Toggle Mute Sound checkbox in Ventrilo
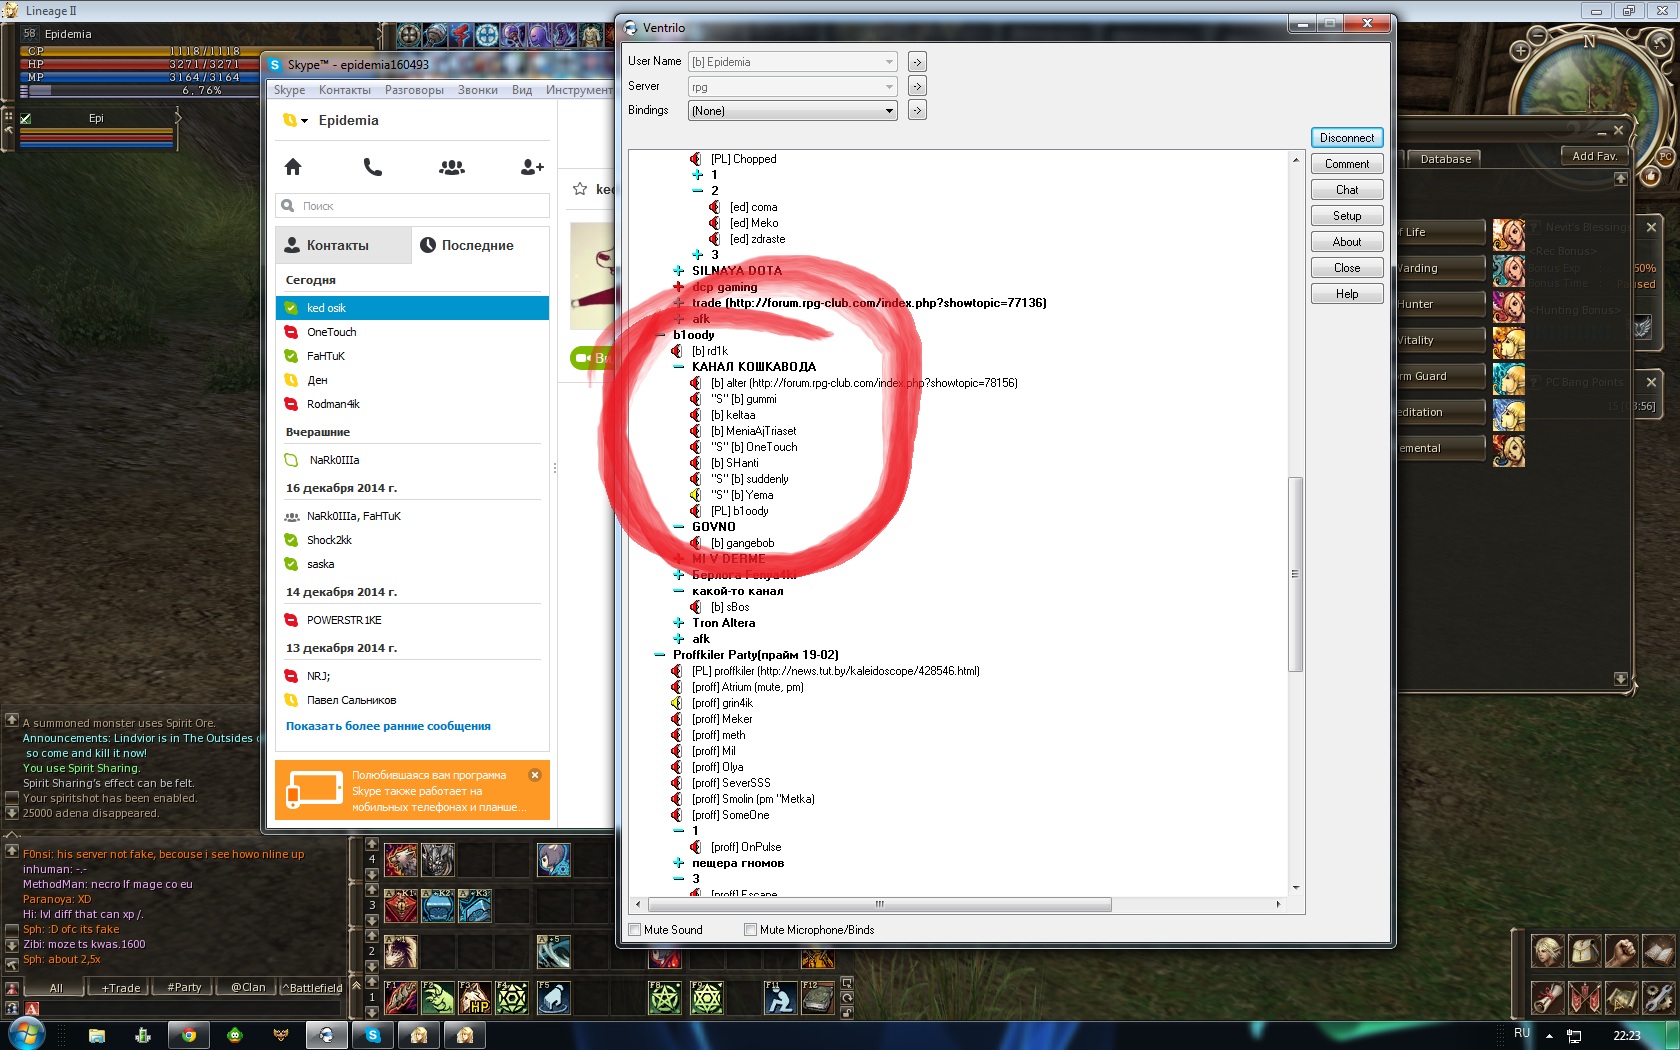Image resolution: width=1680 pixels, height=1050 pixels. [634, 930]
